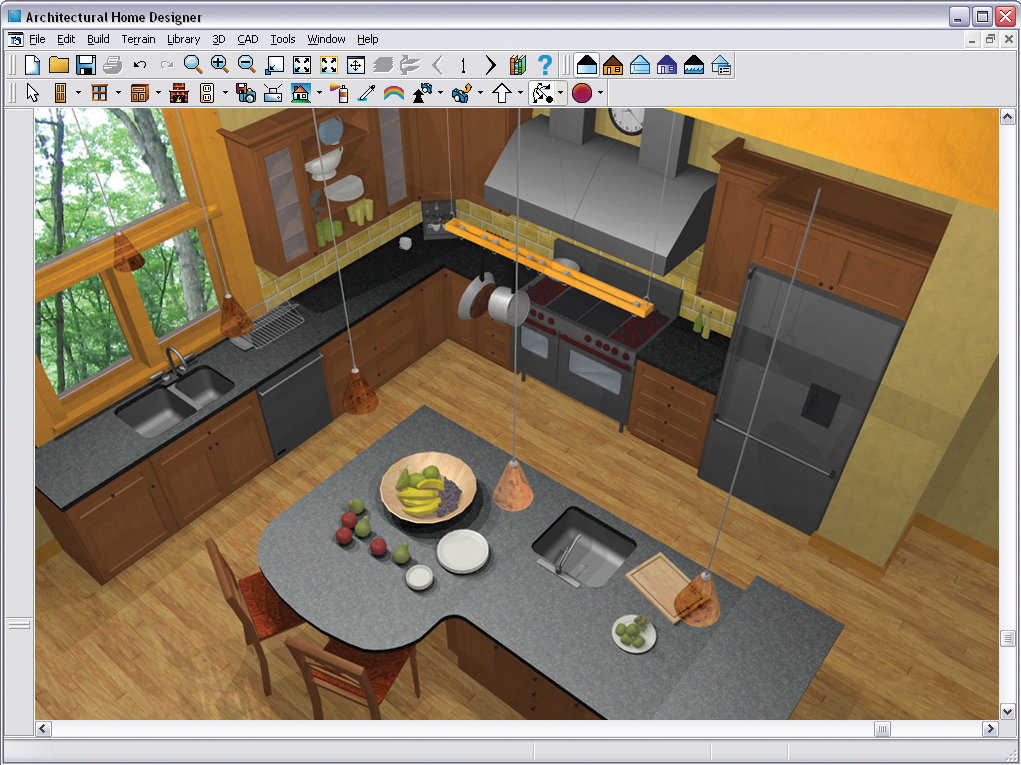Choose the Cabinet tool
The image size is (1021, 765).
click(x=139, y=93)
